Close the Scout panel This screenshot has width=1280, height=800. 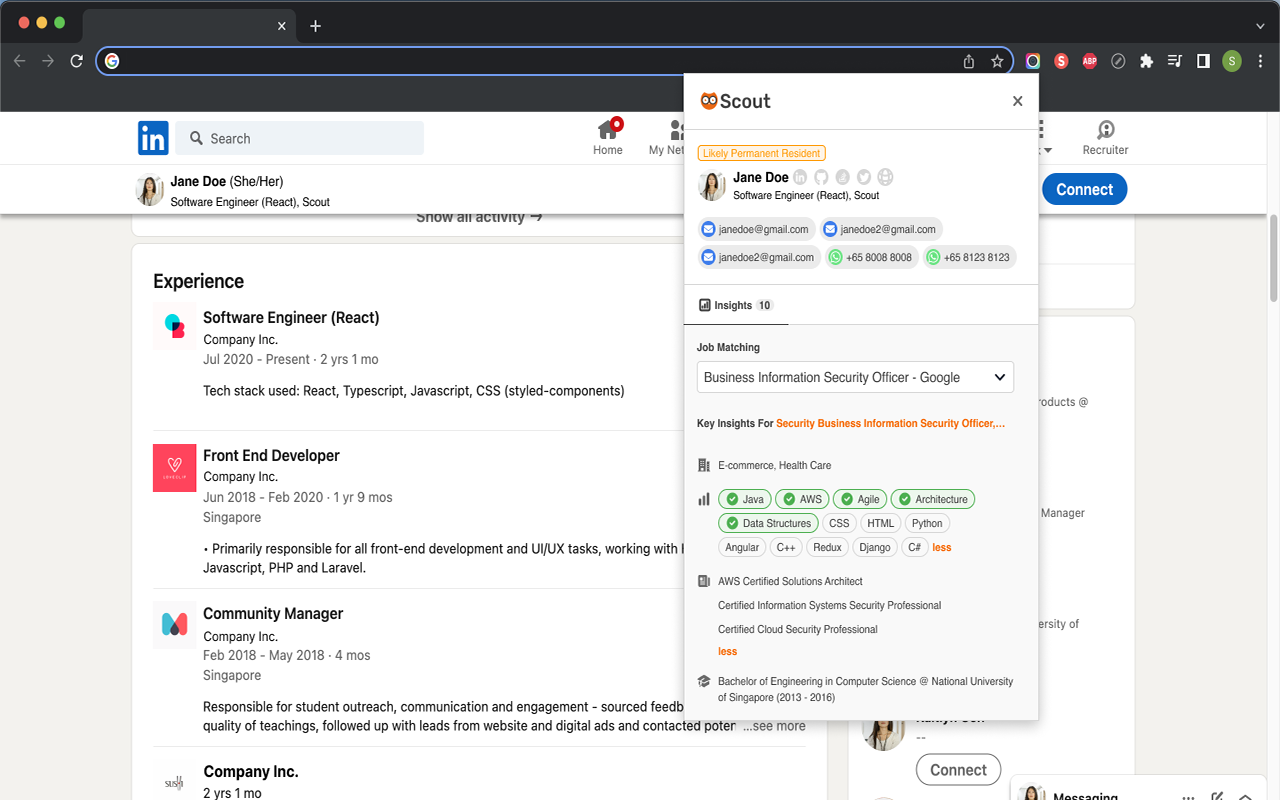[x=1017, y=101]
